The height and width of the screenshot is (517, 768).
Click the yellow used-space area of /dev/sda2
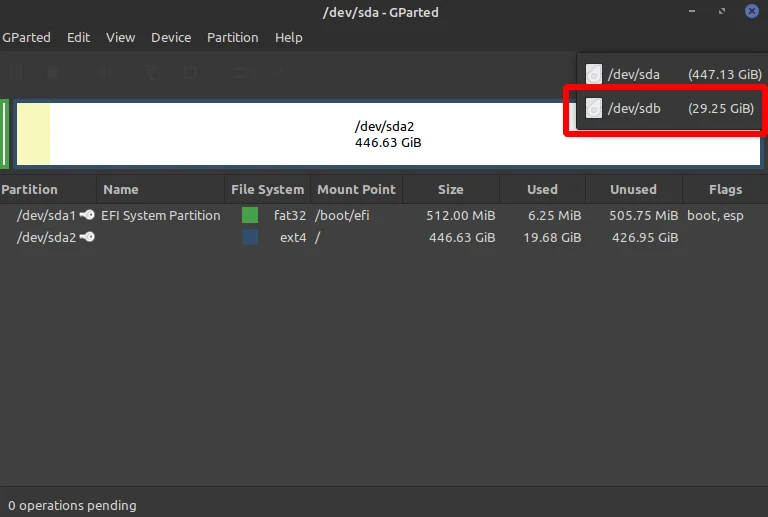click(x=33, y=134)
